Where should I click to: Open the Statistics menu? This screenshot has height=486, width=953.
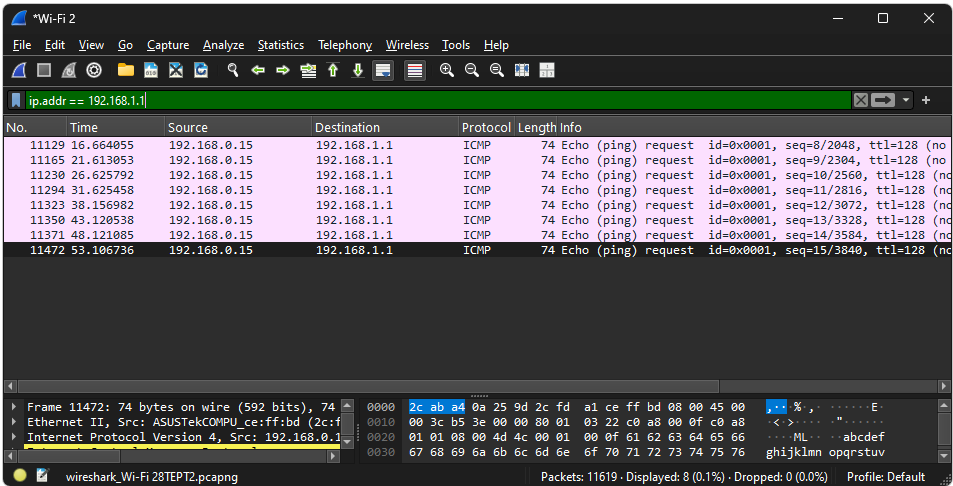coord(280,45)
